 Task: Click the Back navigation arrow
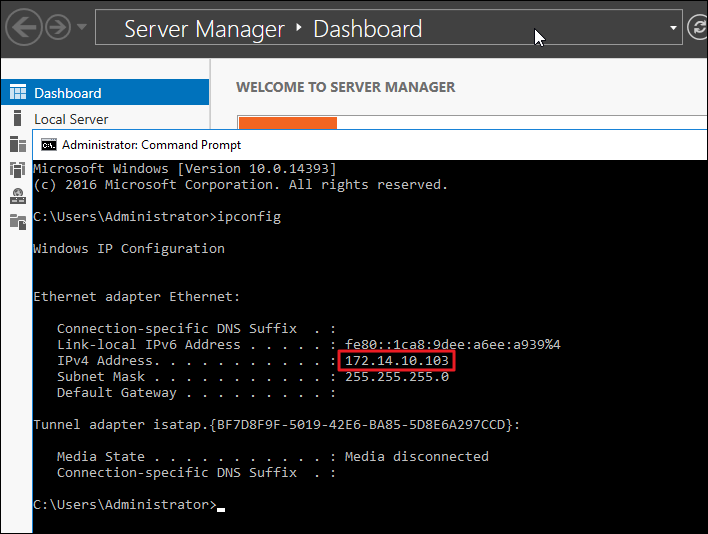[x=23, y=28]
